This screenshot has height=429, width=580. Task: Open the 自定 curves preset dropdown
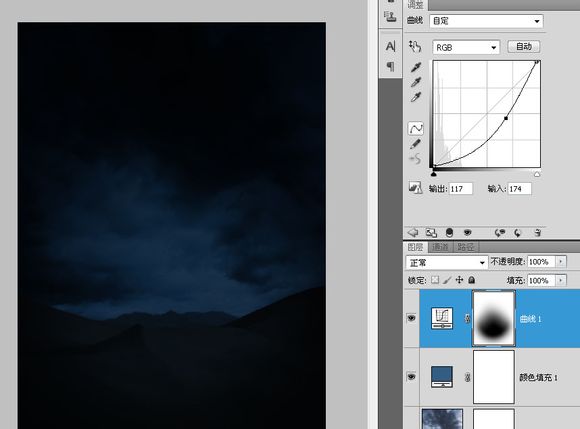(486, 21)
